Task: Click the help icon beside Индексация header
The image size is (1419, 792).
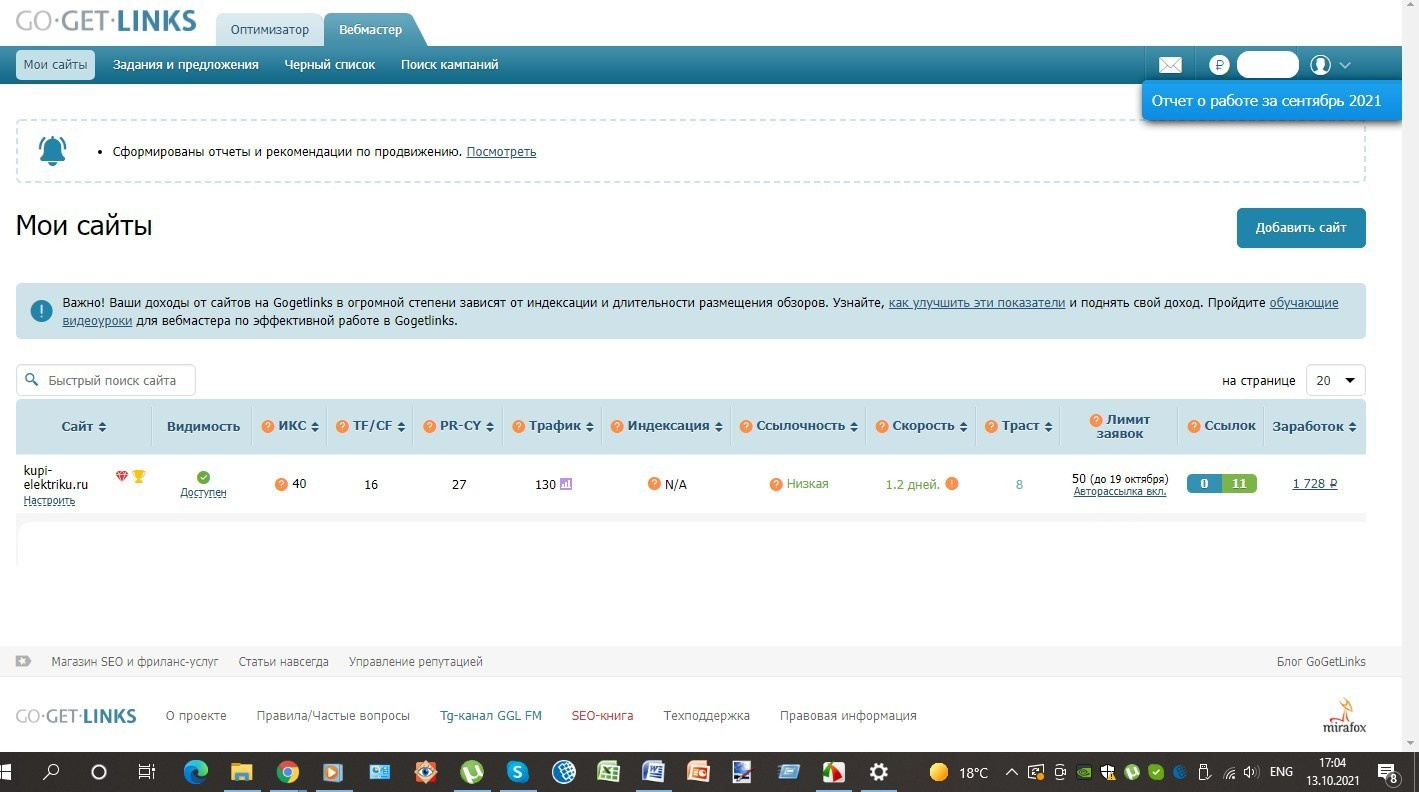Action: coord(617,426)
